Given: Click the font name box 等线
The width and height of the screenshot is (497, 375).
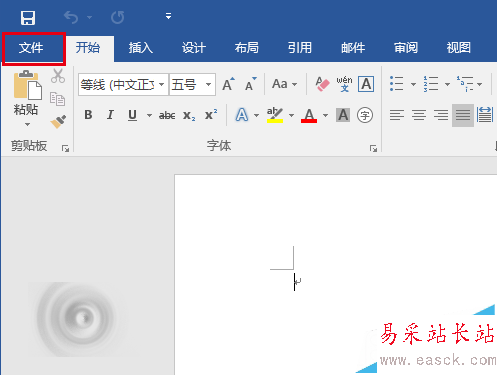Looking at the screenshot, I should [117, 85].
